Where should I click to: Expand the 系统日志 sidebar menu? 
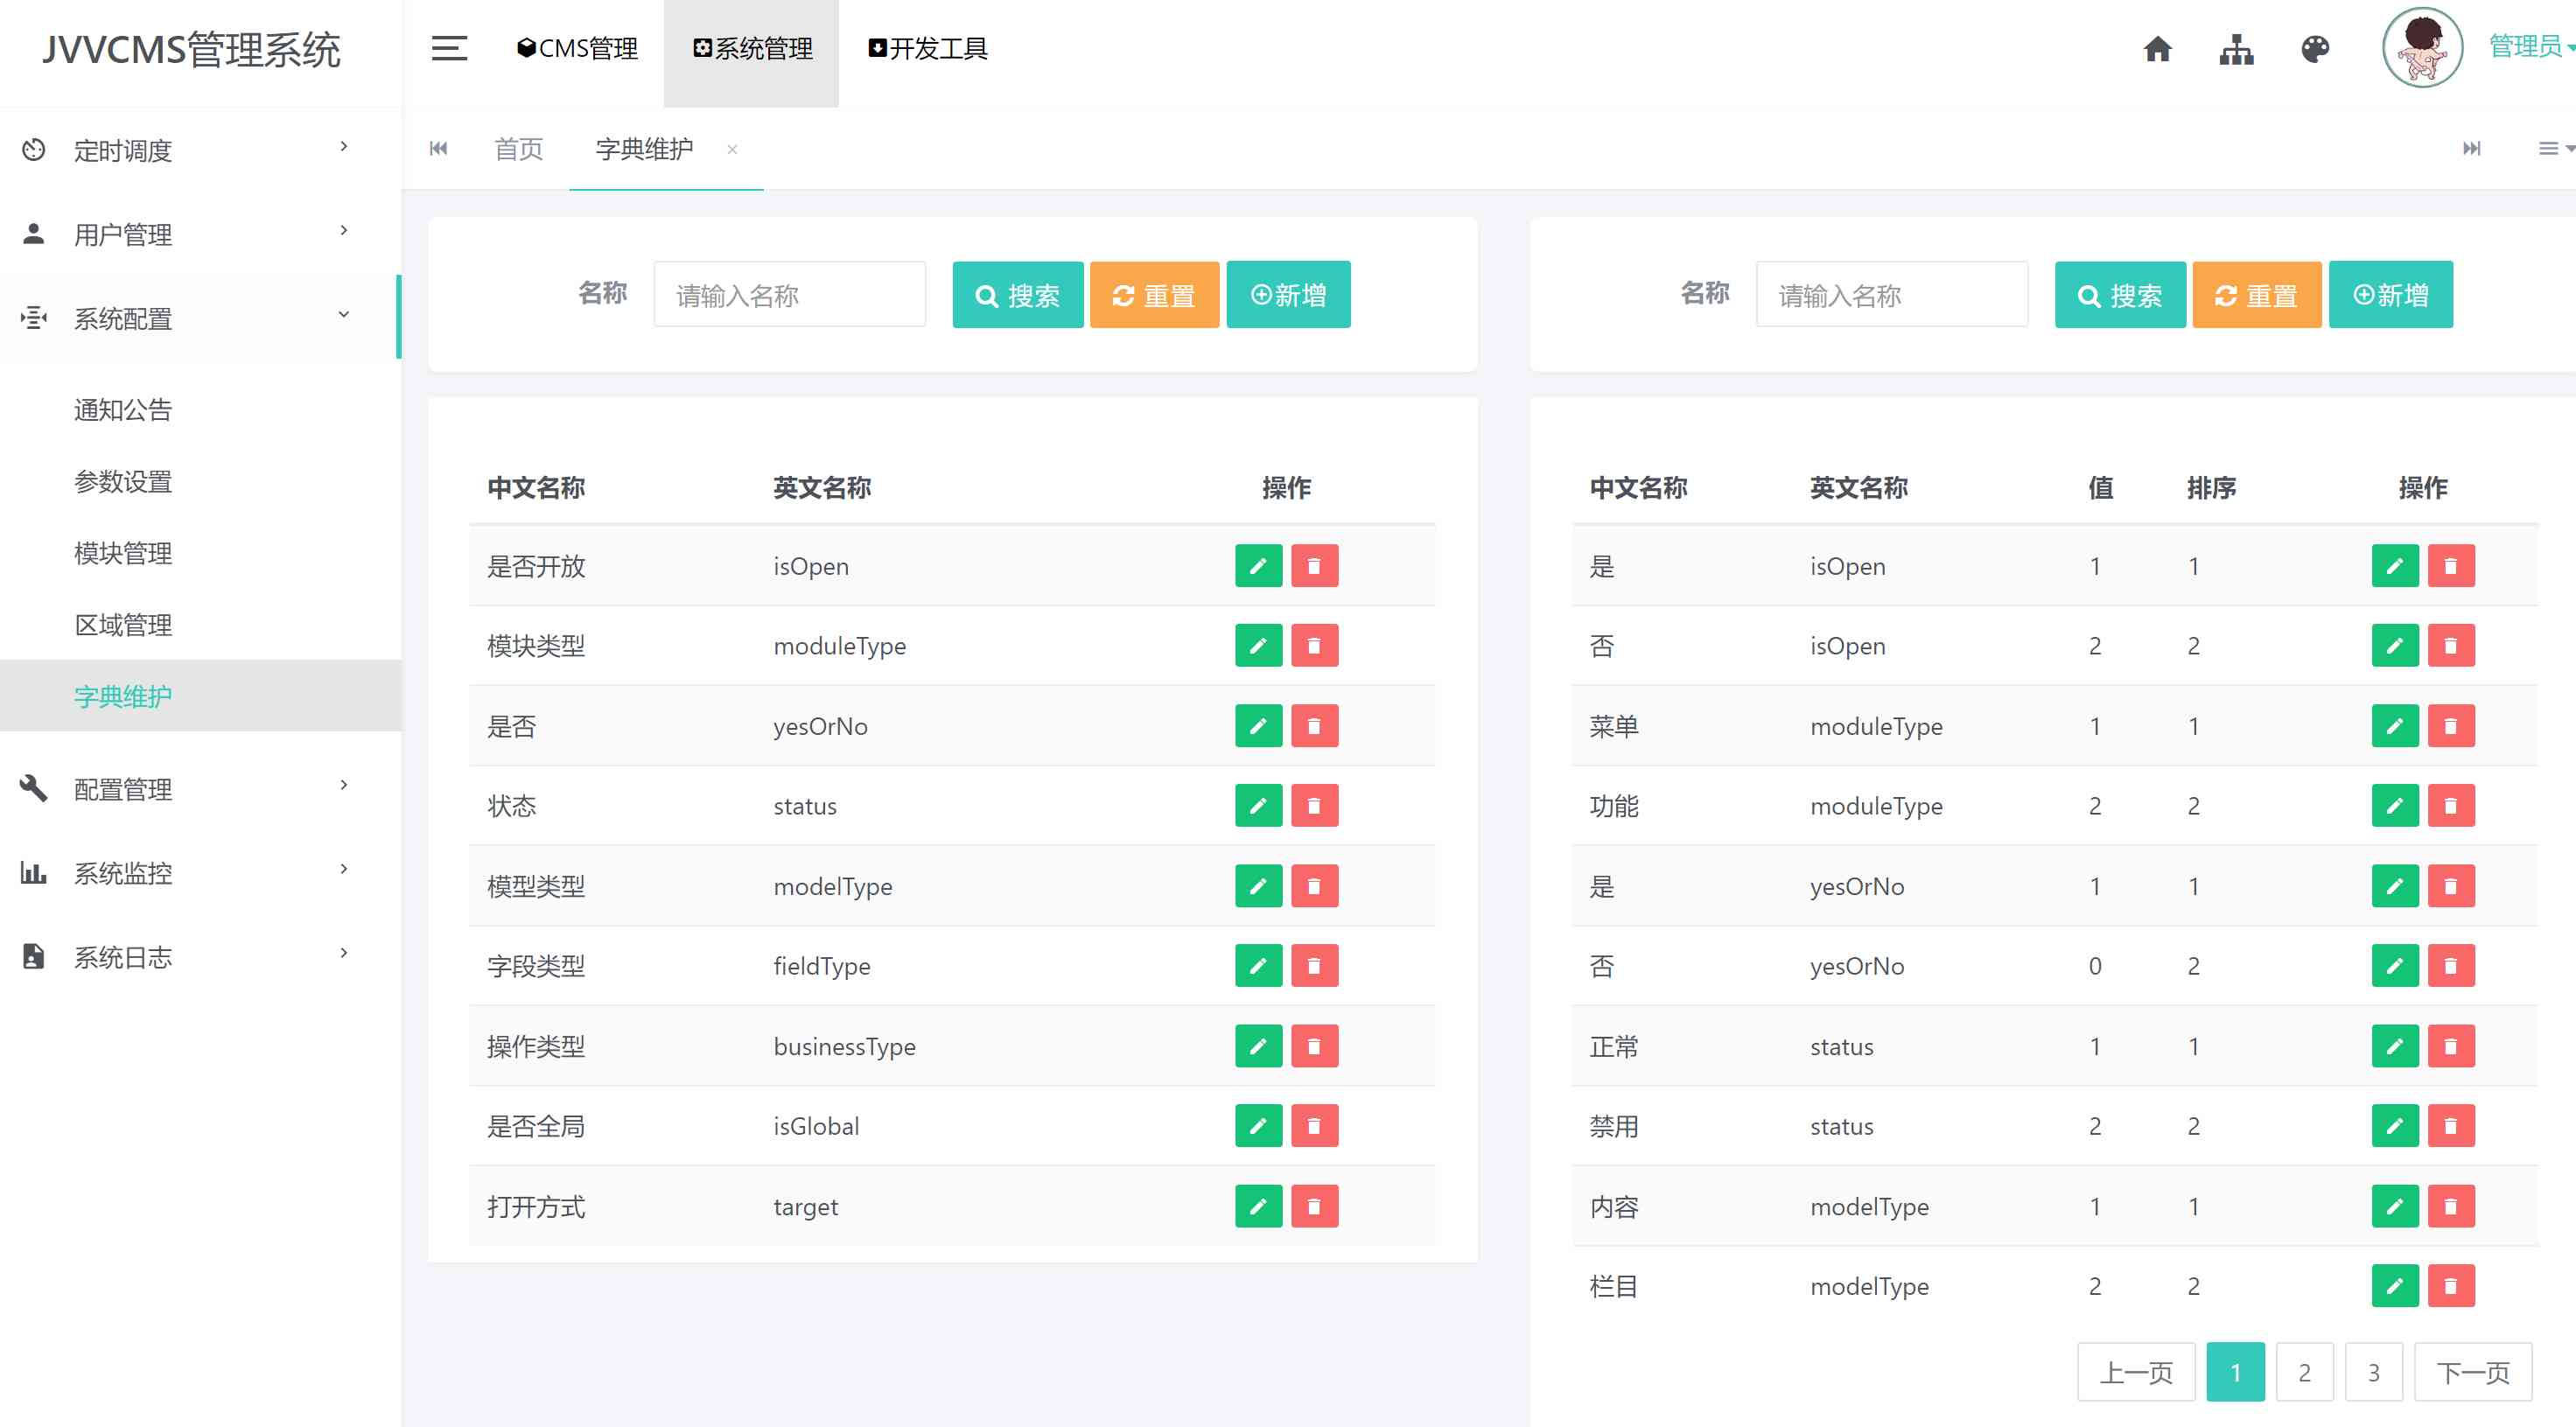[200, 957]
